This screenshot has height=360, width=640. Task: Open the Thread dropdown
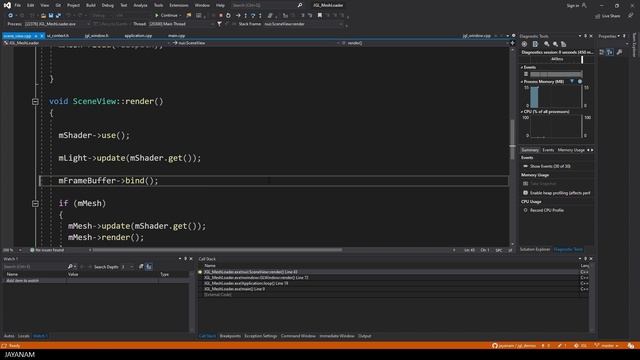(x=181, y=24)
